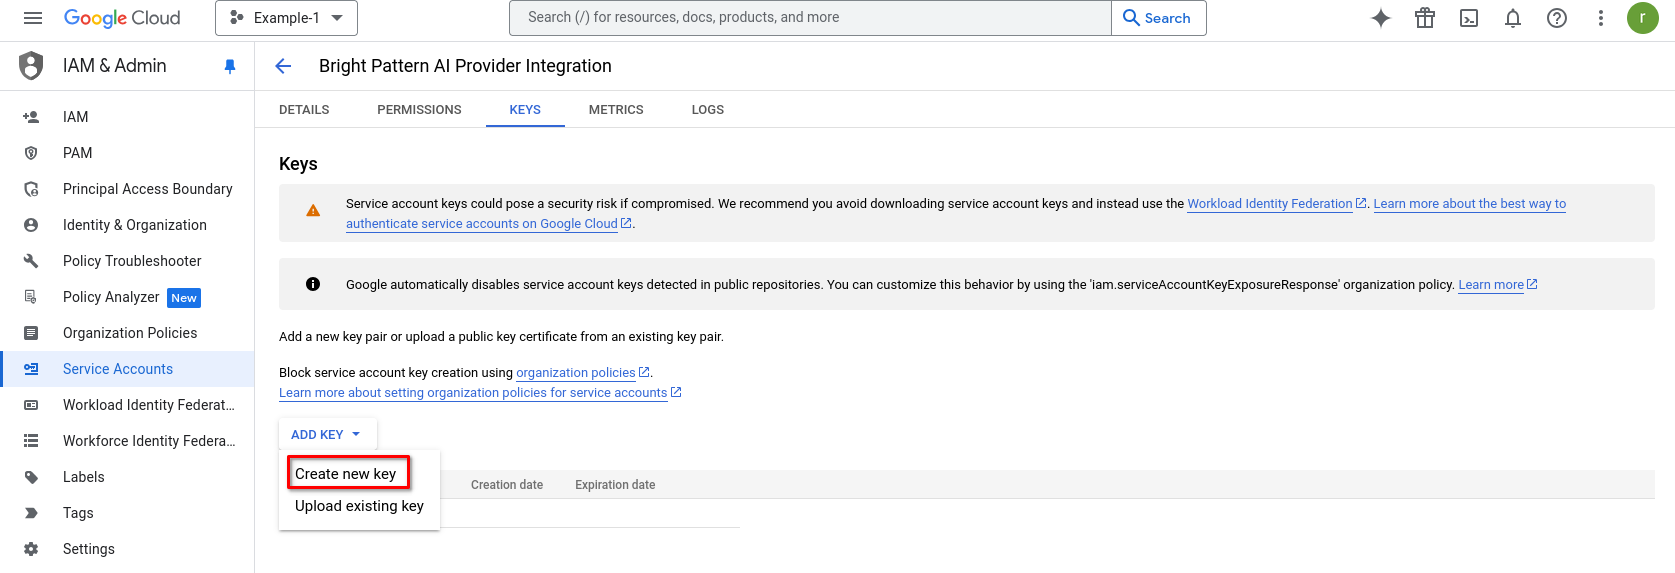1675x573 pixels.
Task: Click the Service Accounts key icon
Action: (31, 369)
